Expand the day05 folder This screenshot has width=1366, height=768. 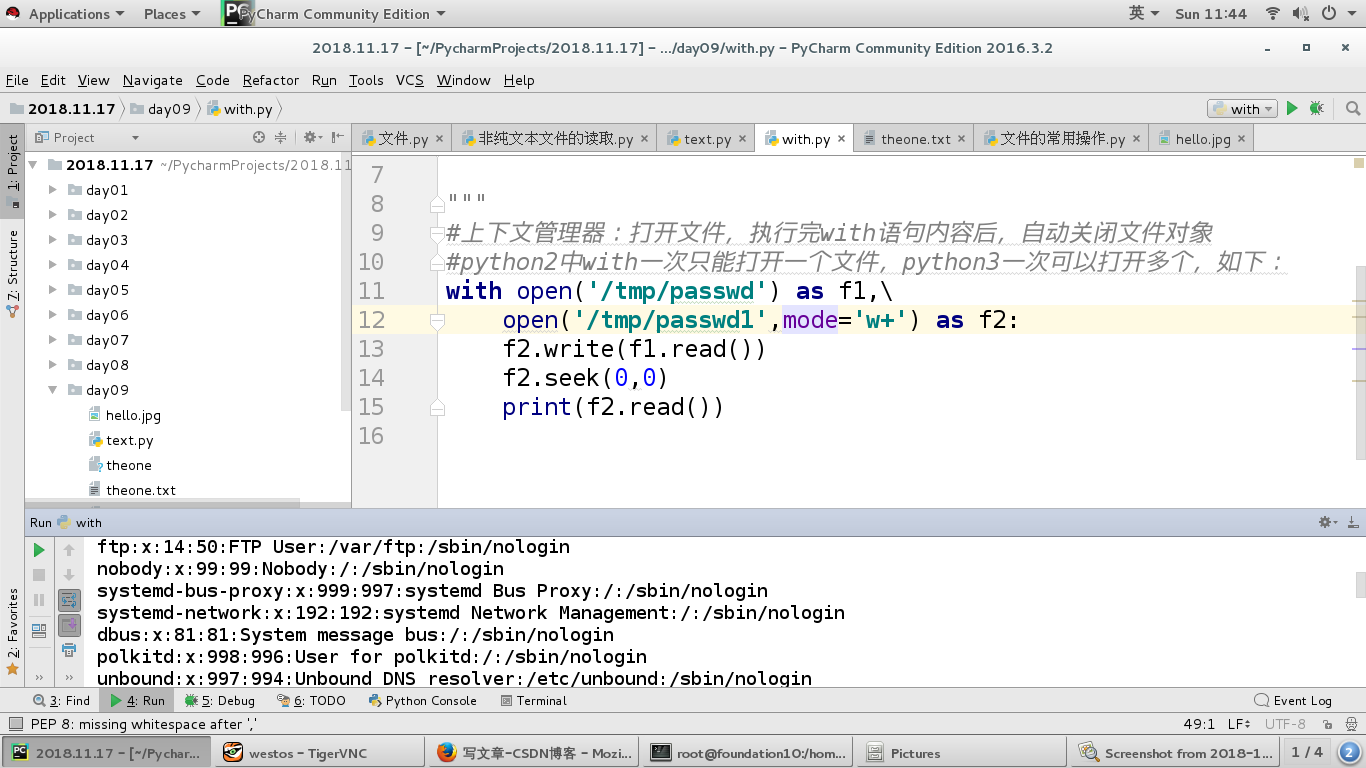point(53,290)
